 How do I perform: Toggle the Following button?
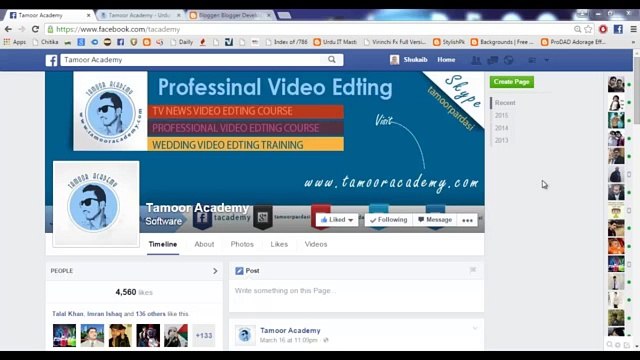(389, 220)
